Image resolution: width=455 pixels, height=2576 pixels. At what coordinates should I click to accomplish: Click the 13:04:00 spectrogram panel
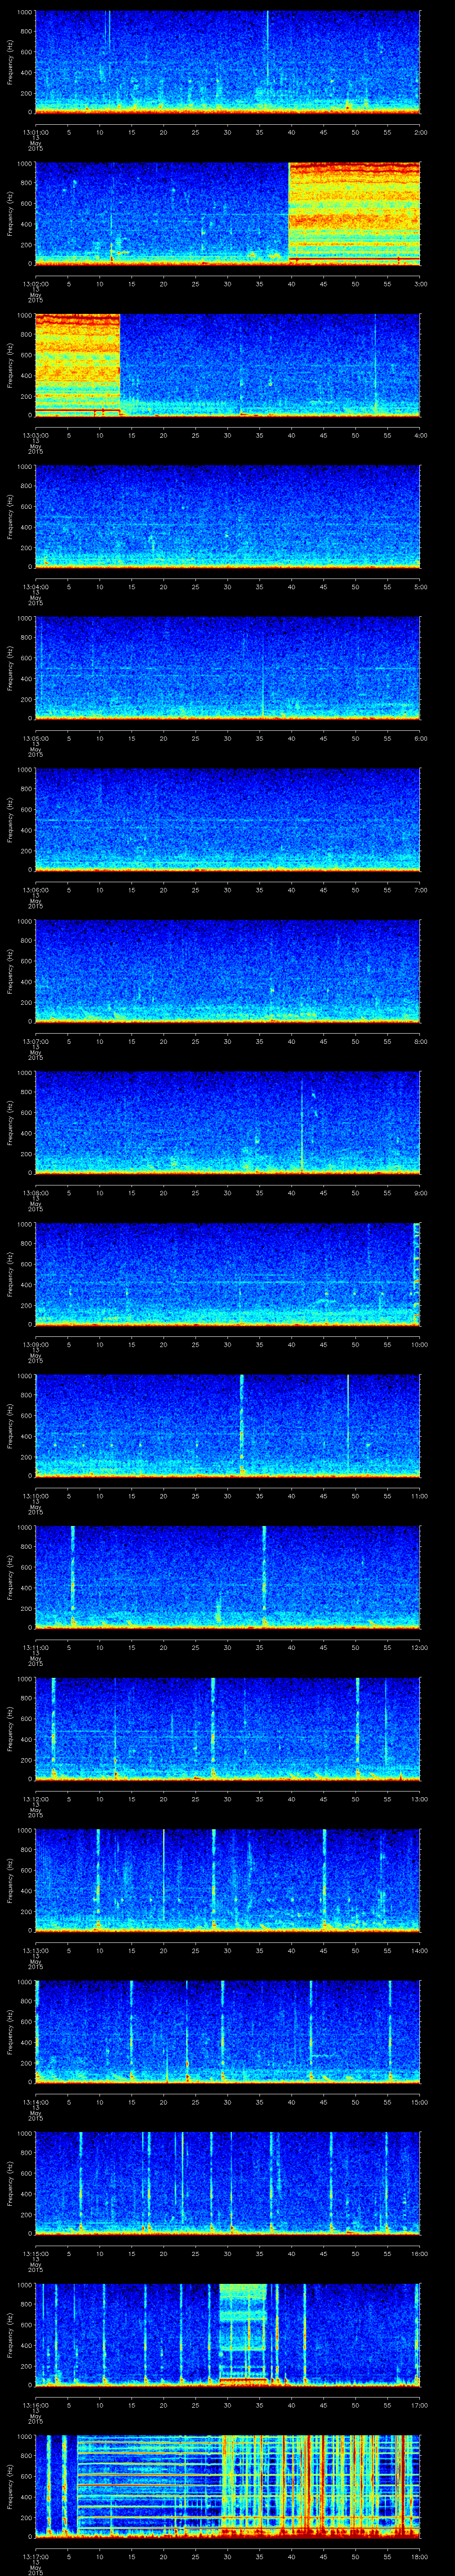tap(227, 516)
